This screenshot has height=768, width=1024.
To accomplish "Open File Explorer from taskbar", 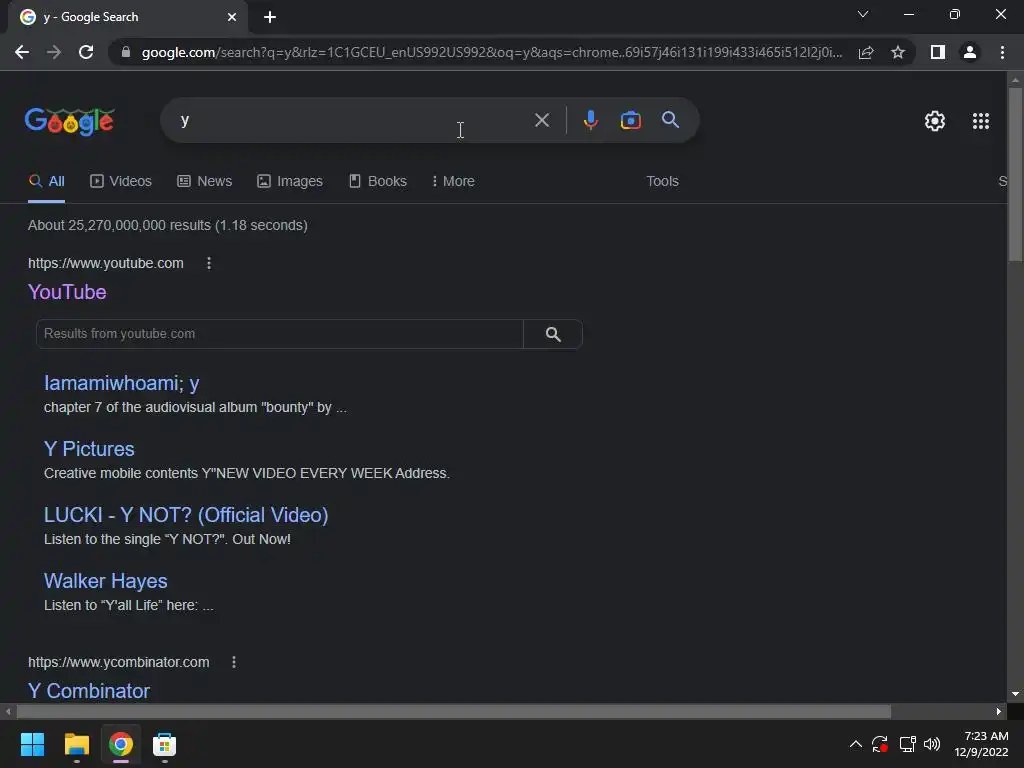I will (x=76, y=744).
